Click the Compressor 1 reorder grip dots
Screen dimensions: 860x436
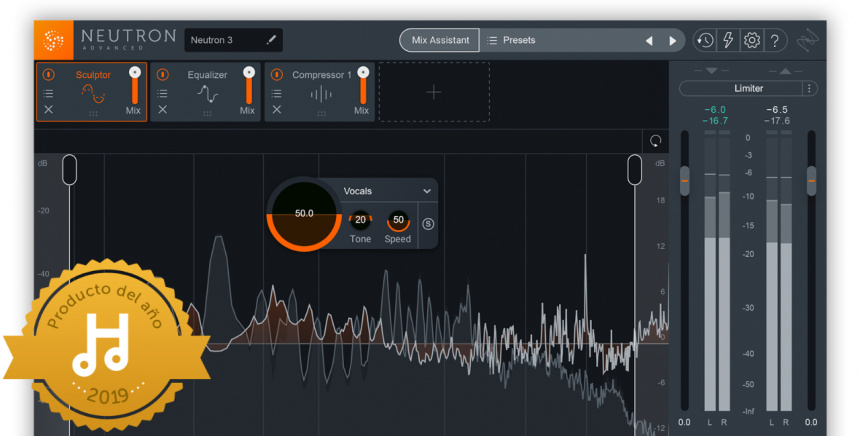coord(321,114)
